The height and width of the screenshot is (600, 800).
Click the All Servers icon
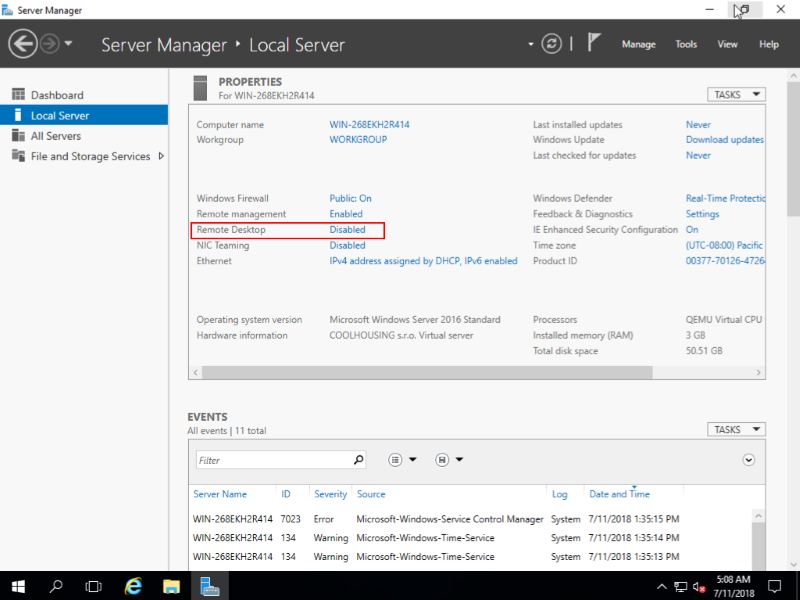point(18,135)
